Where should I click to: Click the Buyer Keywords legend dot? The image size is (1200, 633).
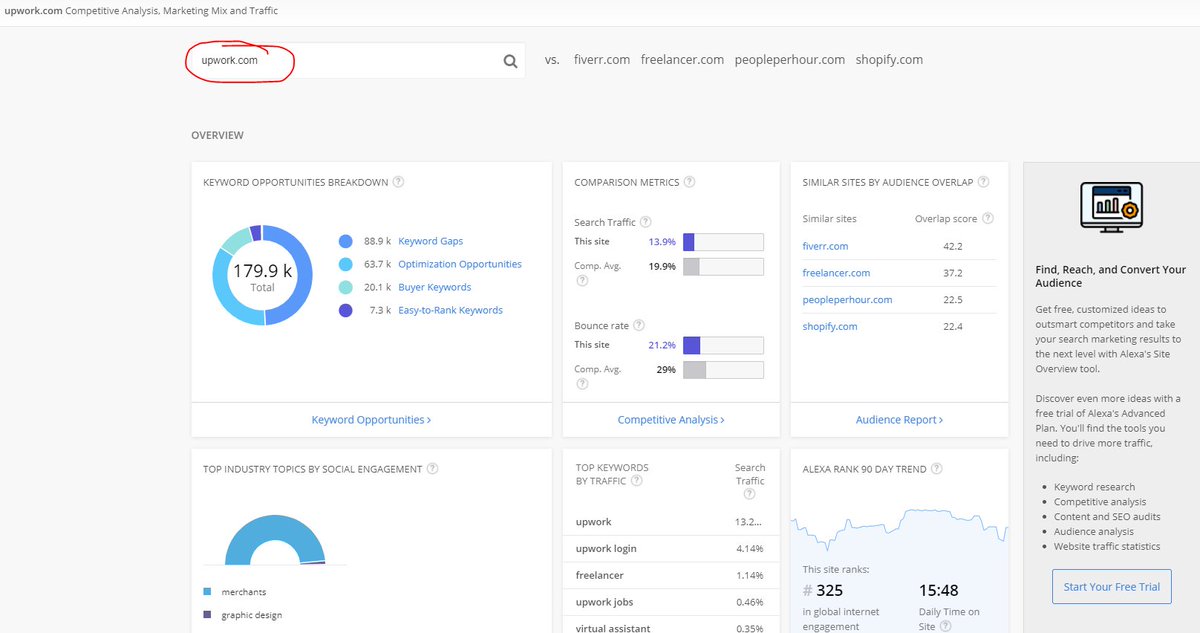click(346, 287)
